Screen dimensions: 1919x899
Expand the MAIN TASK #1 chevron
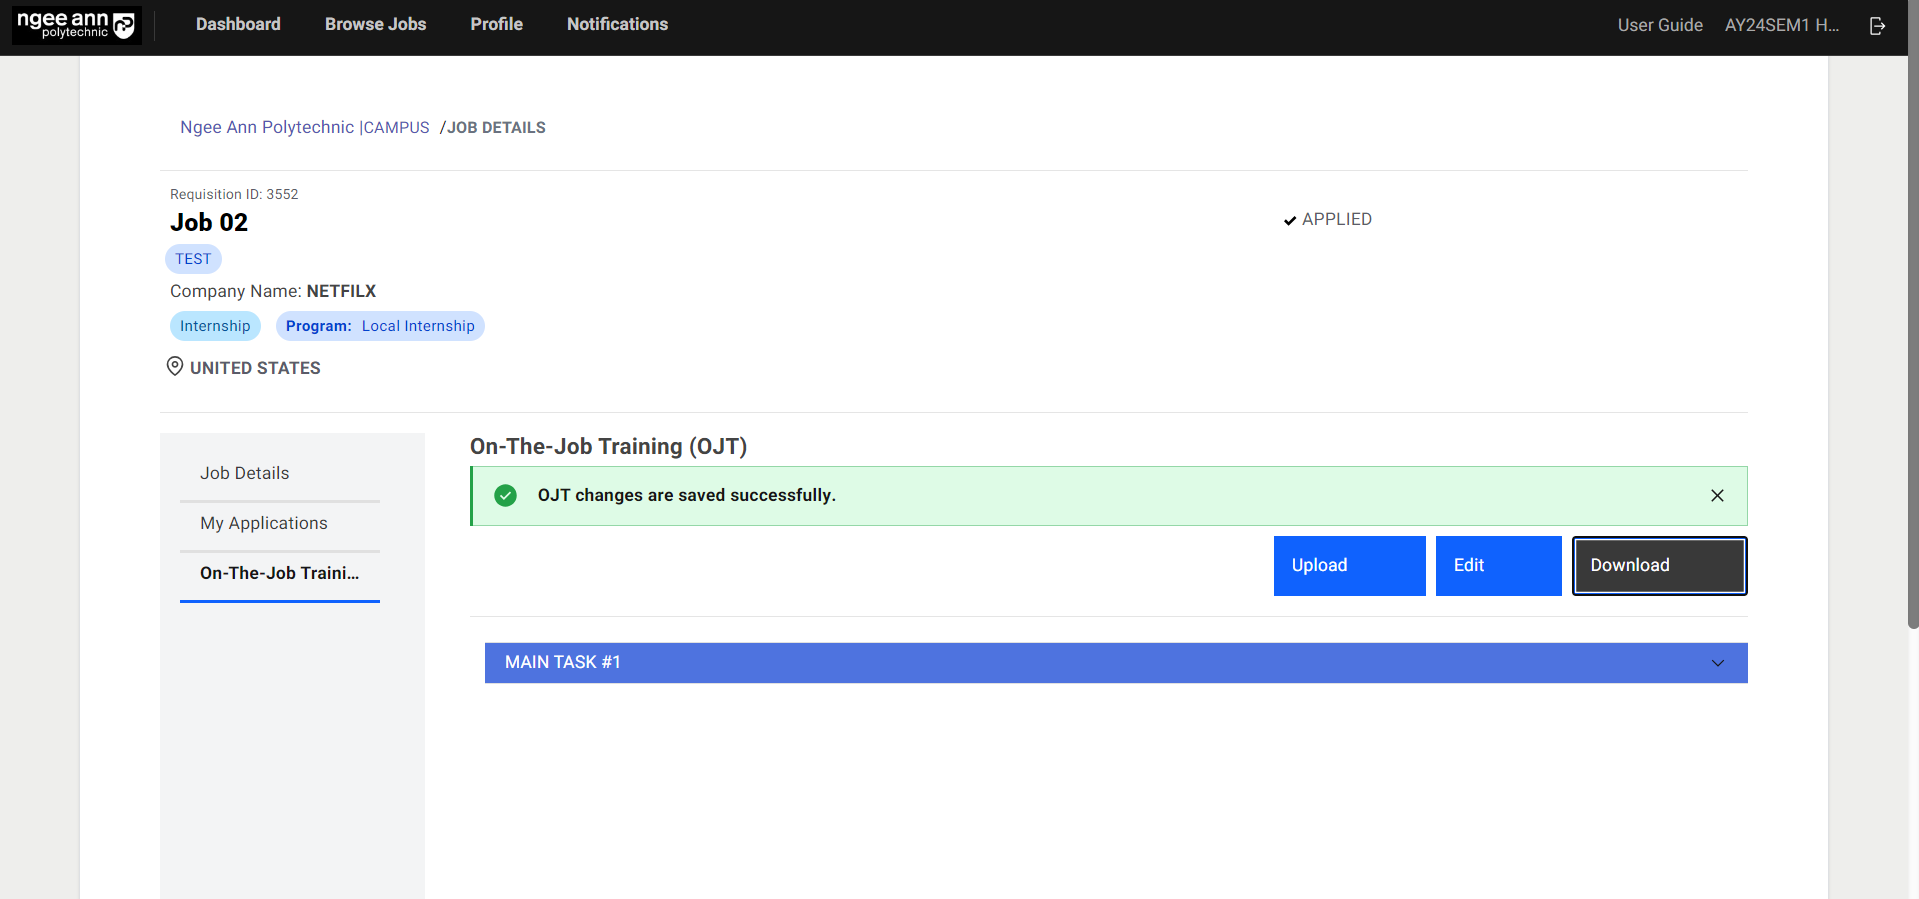coord(1717,663)
